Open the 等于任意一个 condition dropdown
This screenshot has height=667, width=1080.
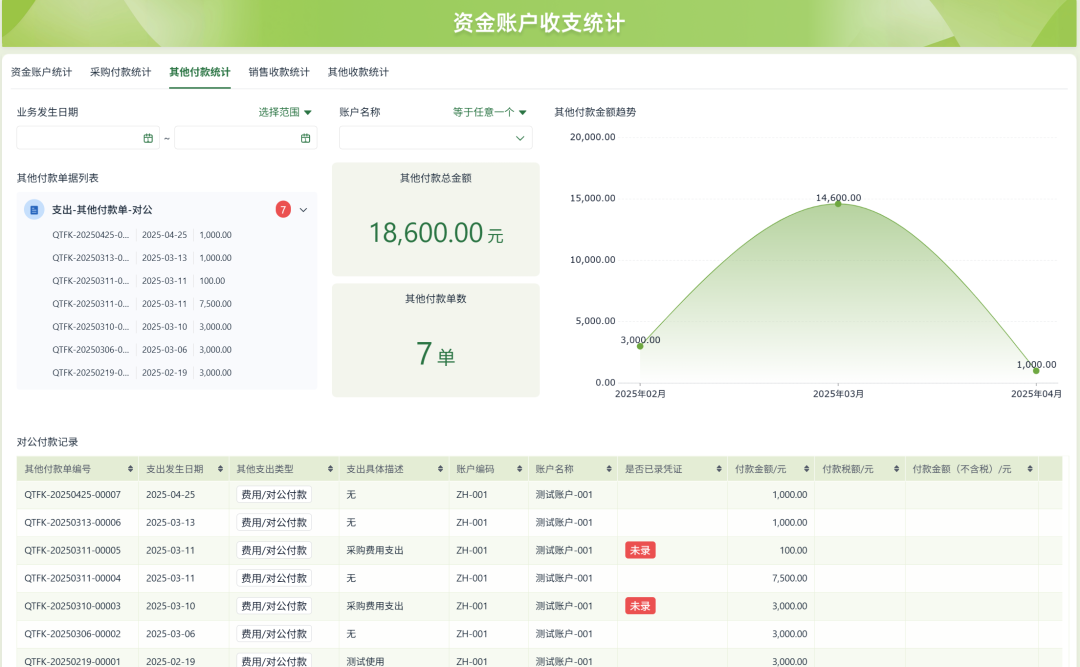(x=489, y=112)
